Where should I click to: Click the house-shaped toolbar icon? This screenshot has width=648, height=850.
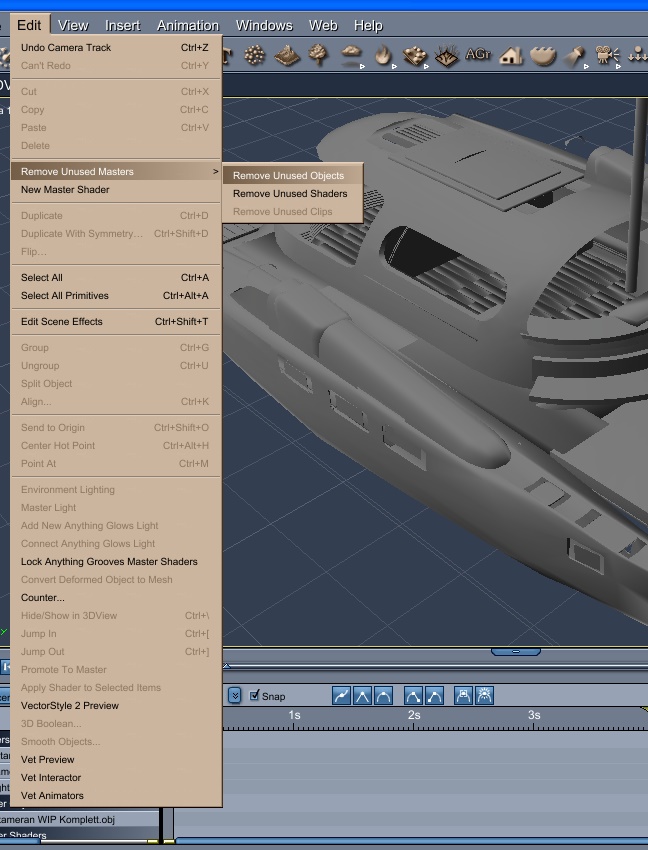pos(511,56)
